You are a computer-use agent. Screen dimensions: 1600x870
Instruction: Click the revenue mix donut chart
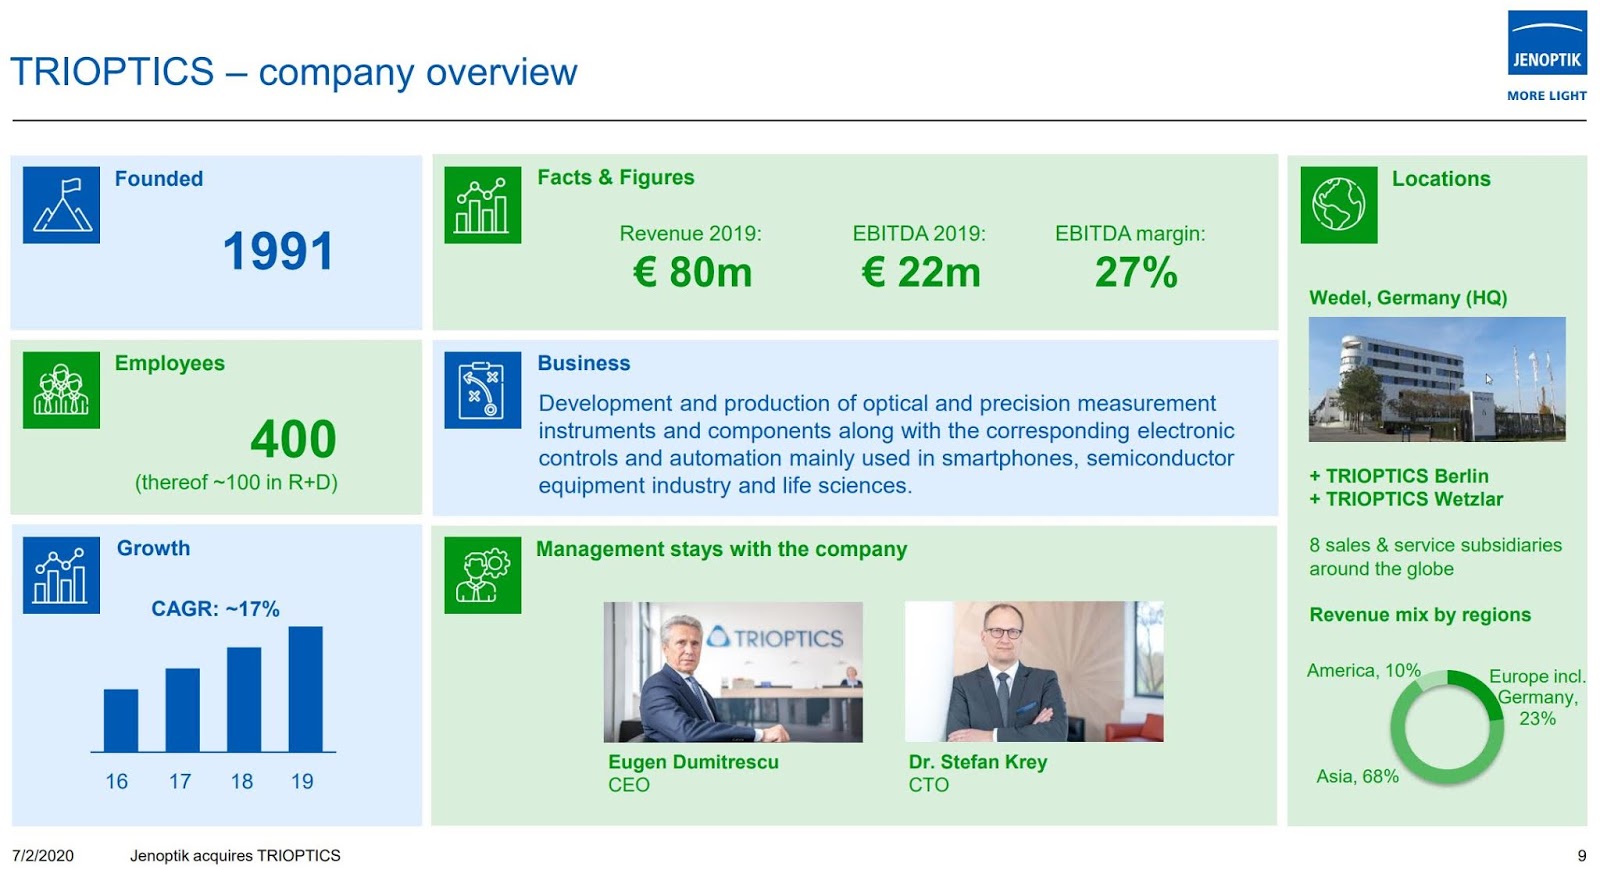click(1446, 728)
